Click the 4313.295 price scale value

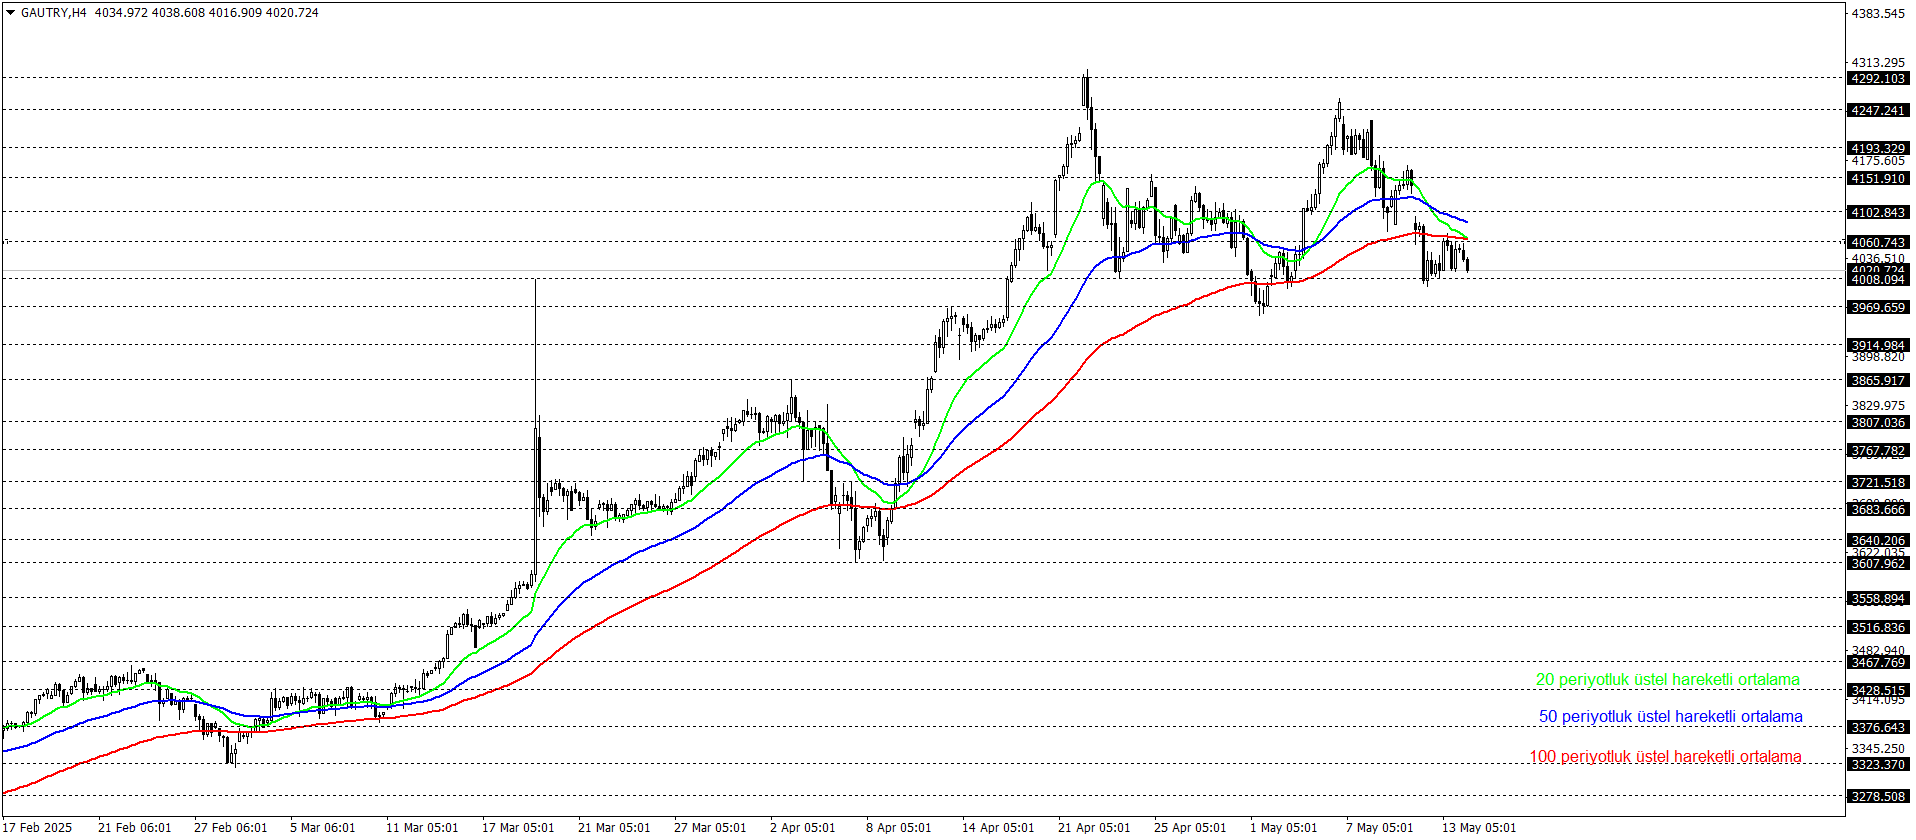(1878, 63)
